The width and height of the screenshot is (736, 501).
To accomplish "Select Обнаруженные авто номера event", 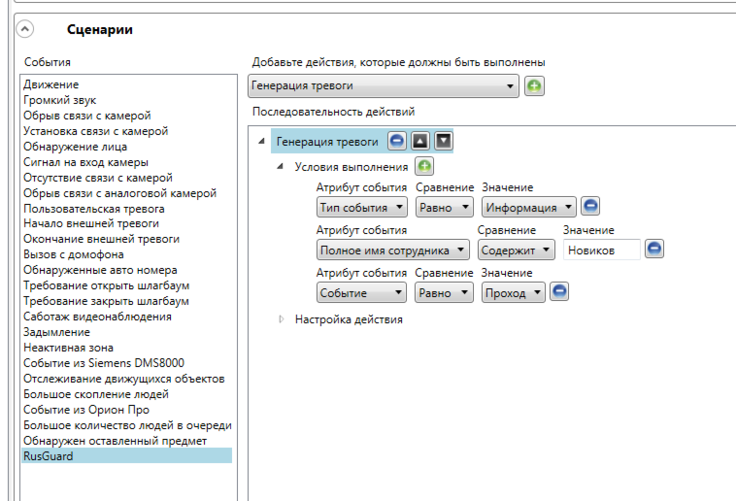I will 100,270.
